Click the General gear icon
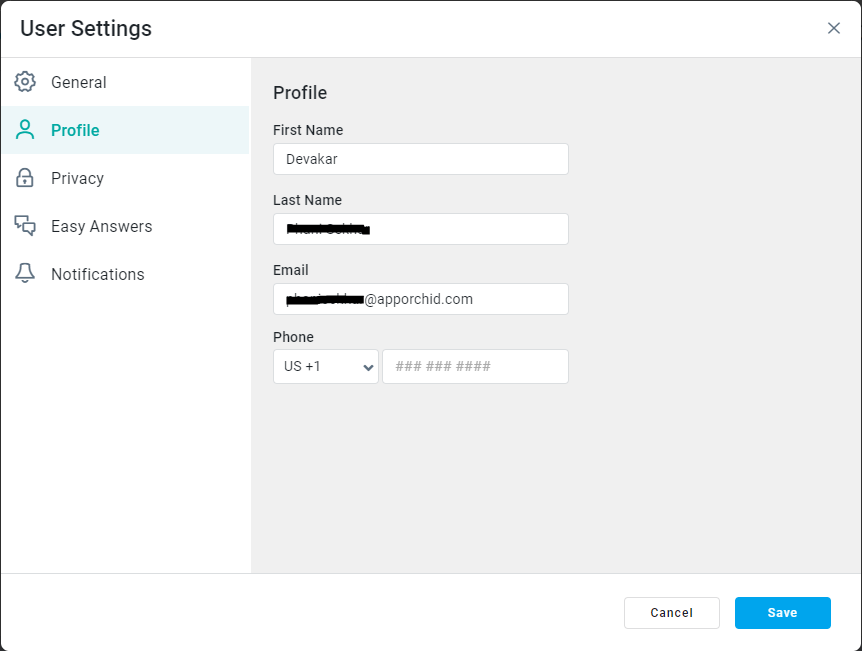The height and width of the screenshot is (651, 862). (25, 82)
